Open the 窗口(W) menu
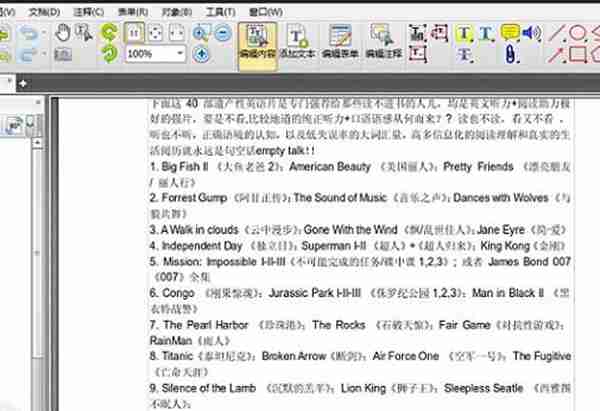 [x=266, y=12]
